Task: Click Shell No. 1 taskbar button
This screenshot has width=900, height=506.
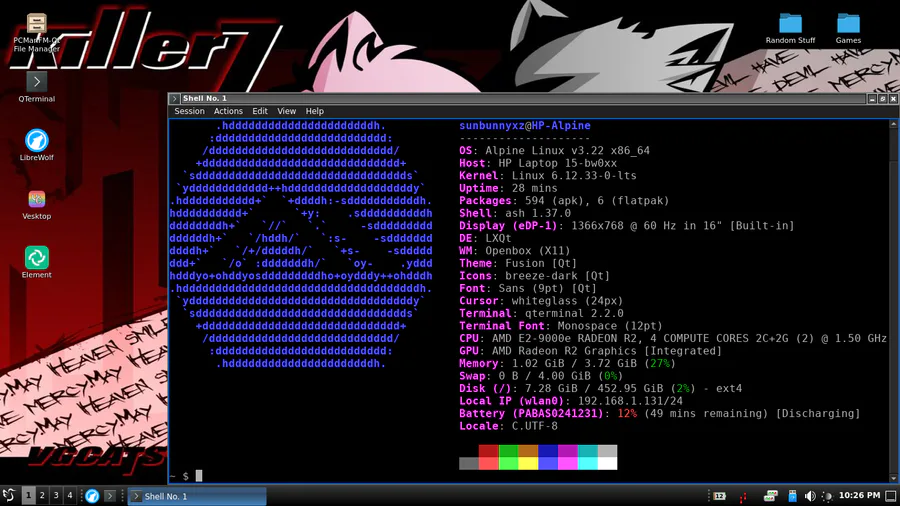Action: click(197, 496)
